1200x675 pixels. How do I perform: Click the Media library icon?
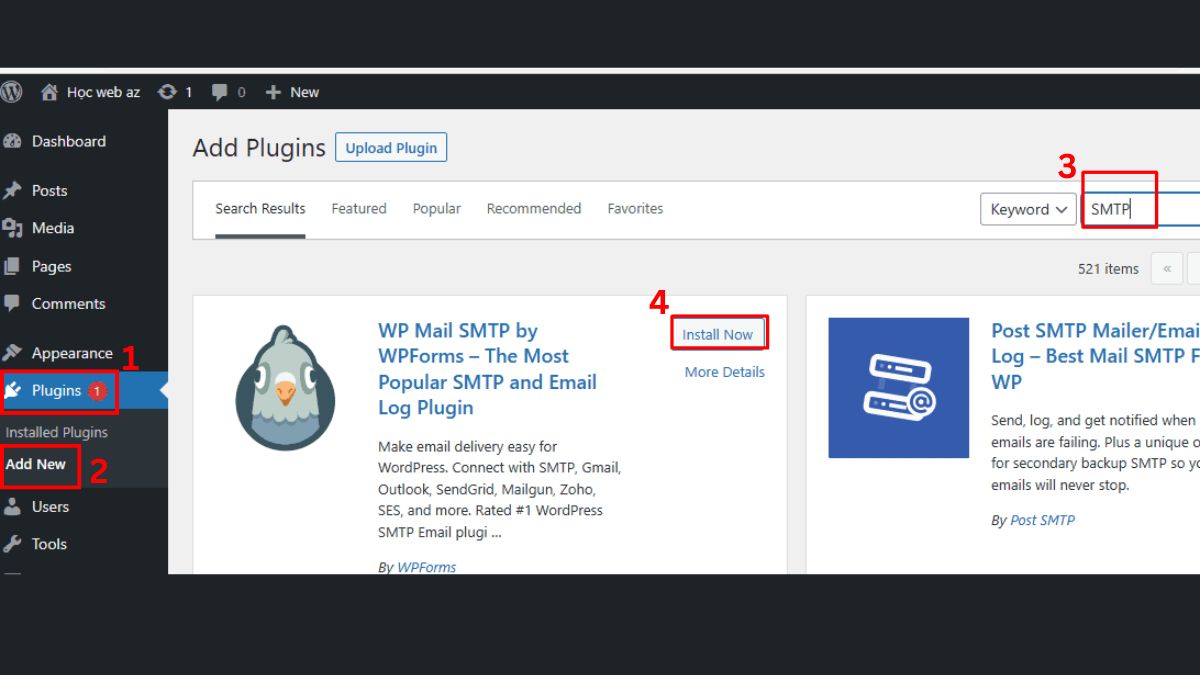14,228
